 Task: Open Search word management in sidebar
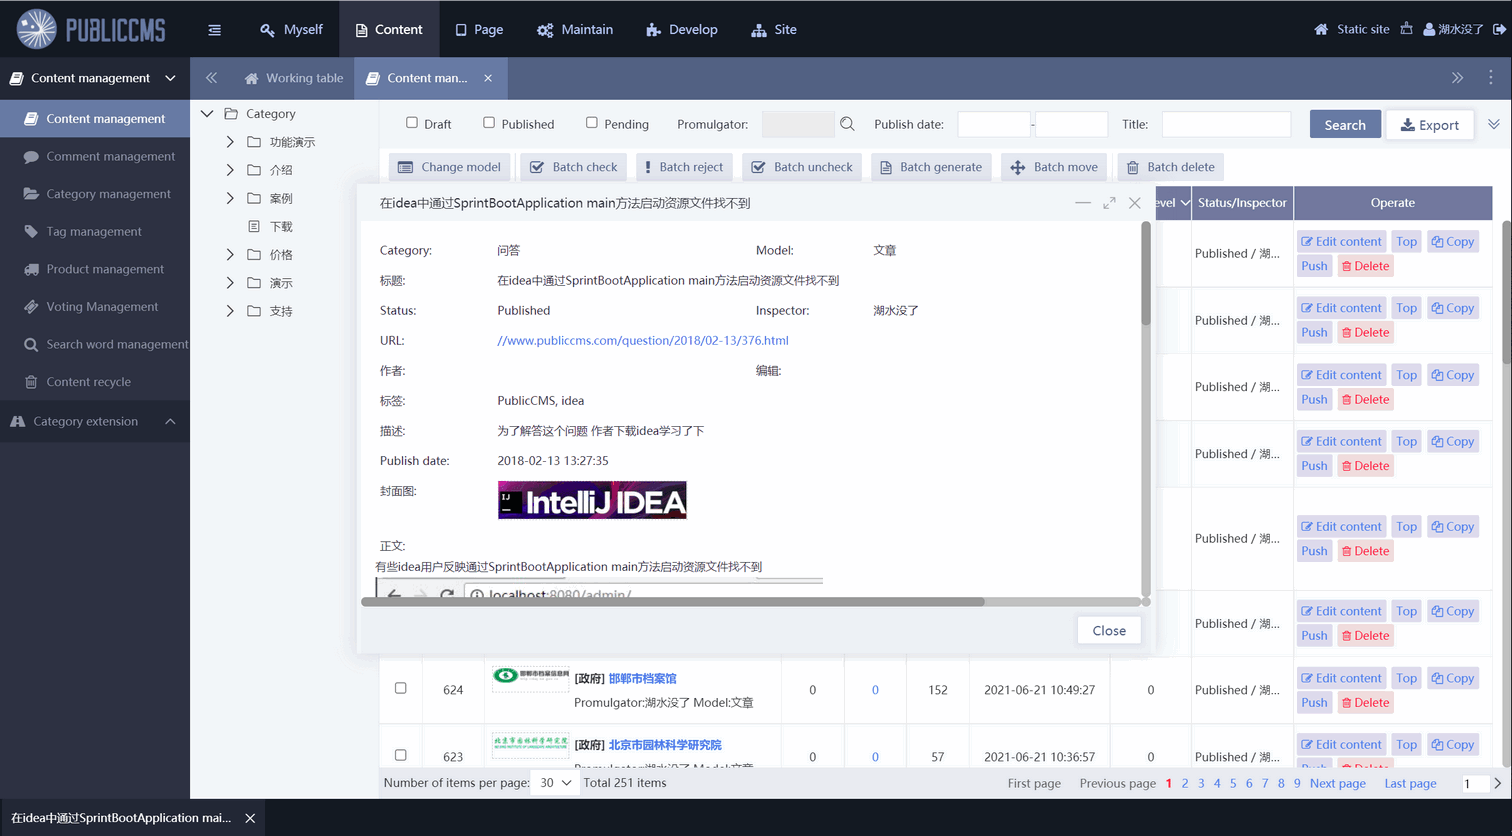pyautogui.click(x=95, y=344)
